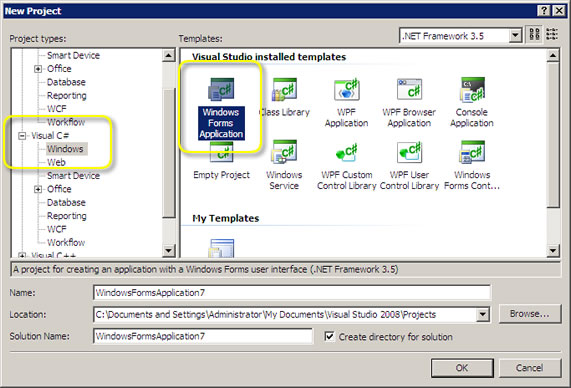Click down arrow of Project types scrollbar

169,250
